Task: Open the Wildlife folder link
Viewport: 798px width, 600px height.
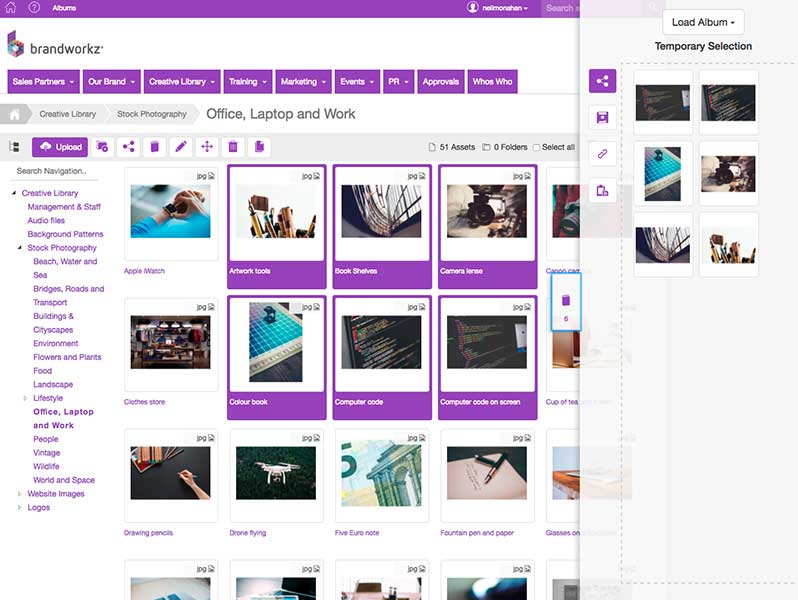Action: [46, 467]
